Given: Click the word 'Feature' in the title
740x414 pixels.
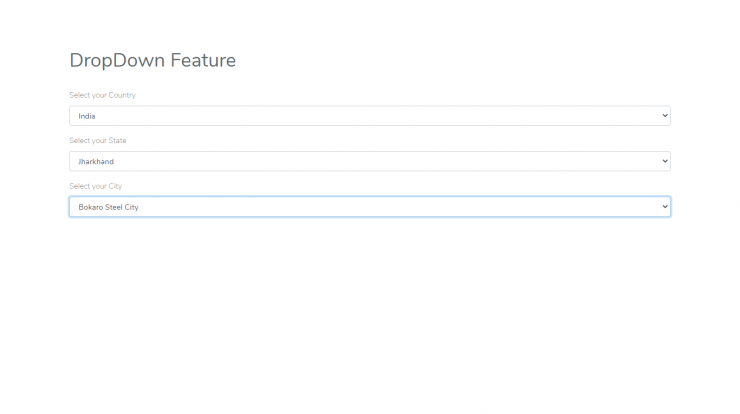Looking at the screenshot, I should (x=203, y=60).
